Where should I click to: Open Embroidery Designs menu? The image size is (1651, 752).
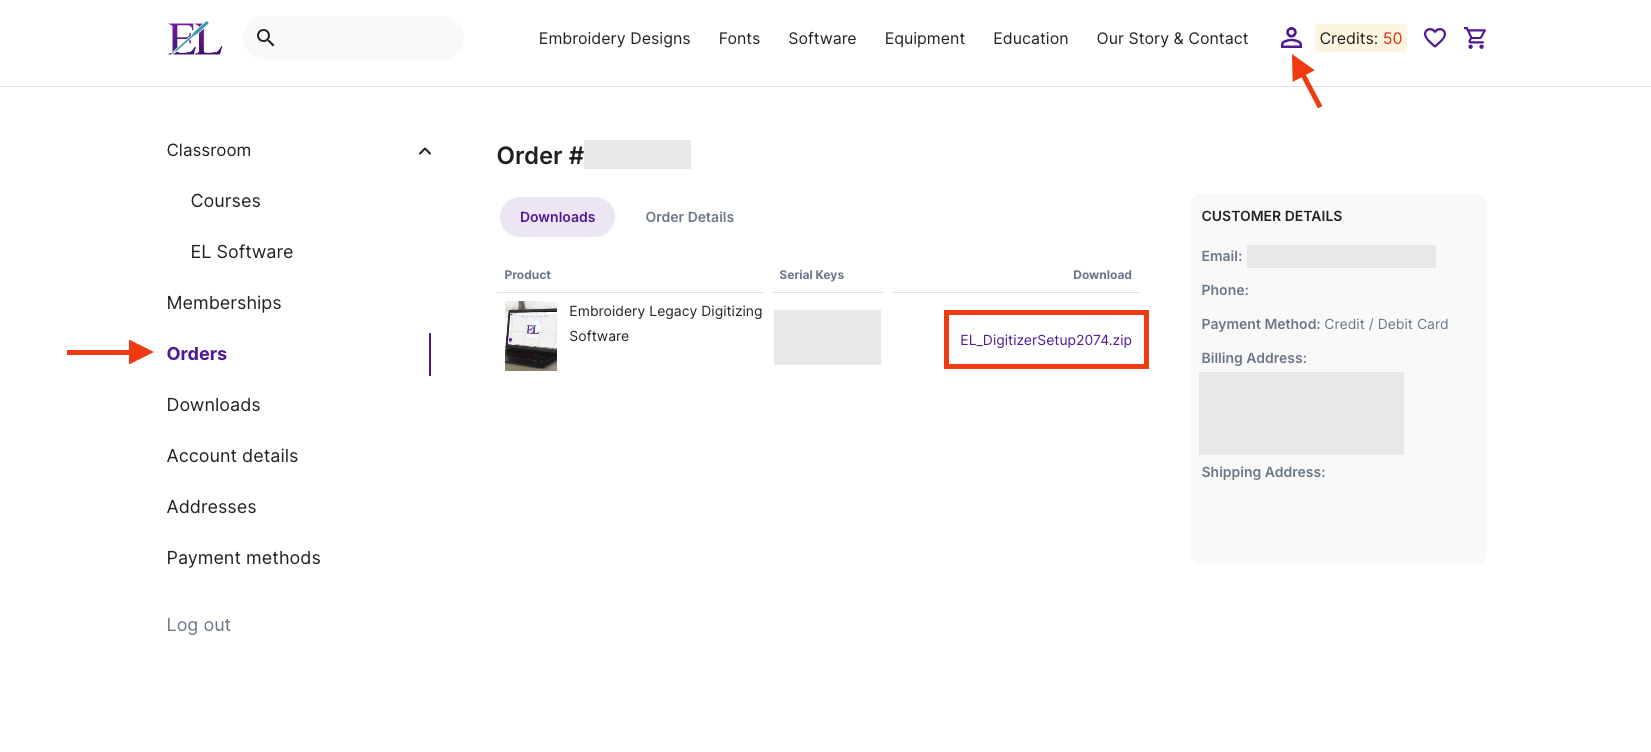[614, 38]
